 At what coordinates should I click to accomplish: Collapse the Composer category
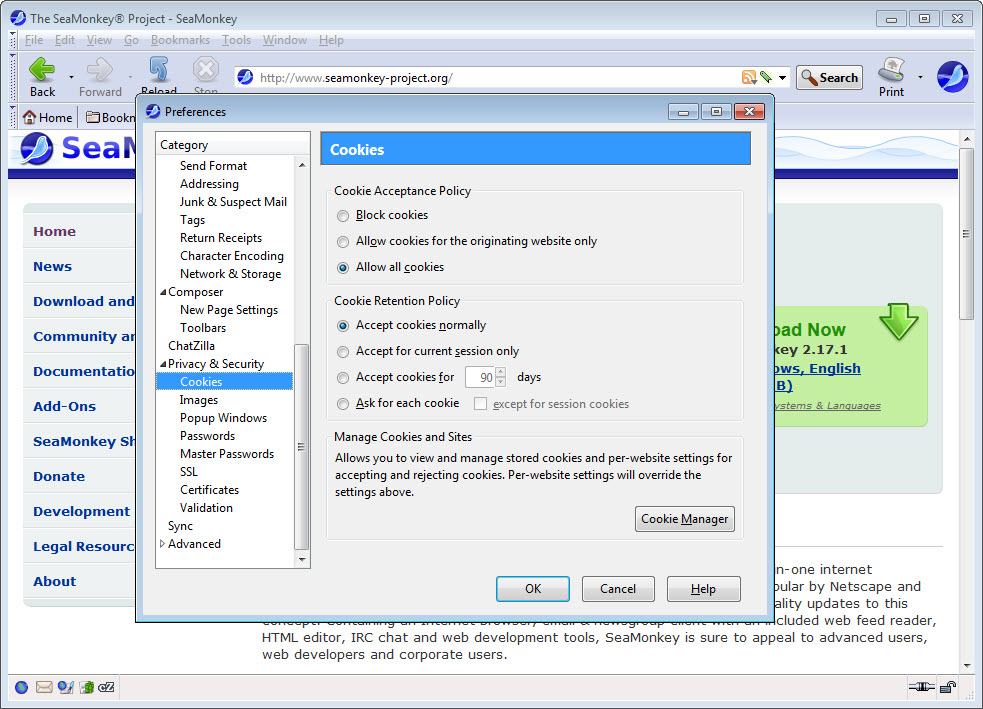(x=163, y=292)
